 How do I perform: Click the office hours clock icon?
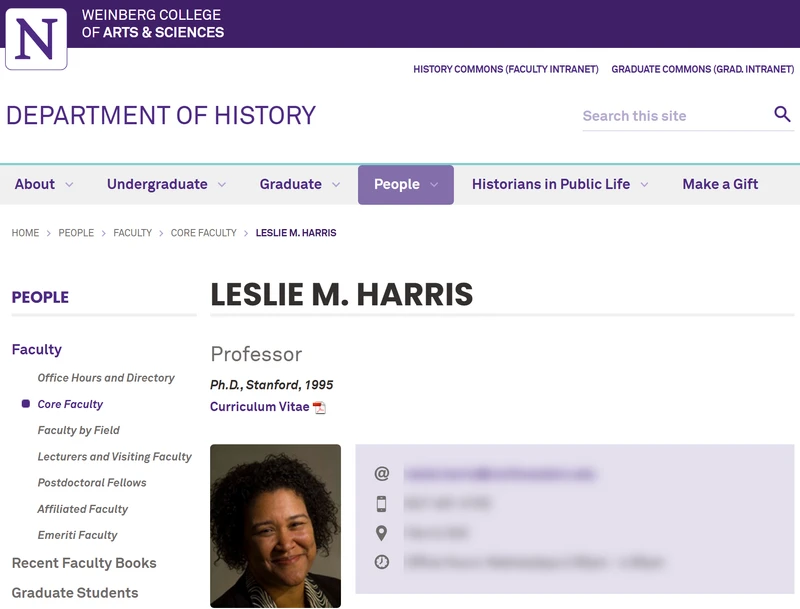pos(382,562)
